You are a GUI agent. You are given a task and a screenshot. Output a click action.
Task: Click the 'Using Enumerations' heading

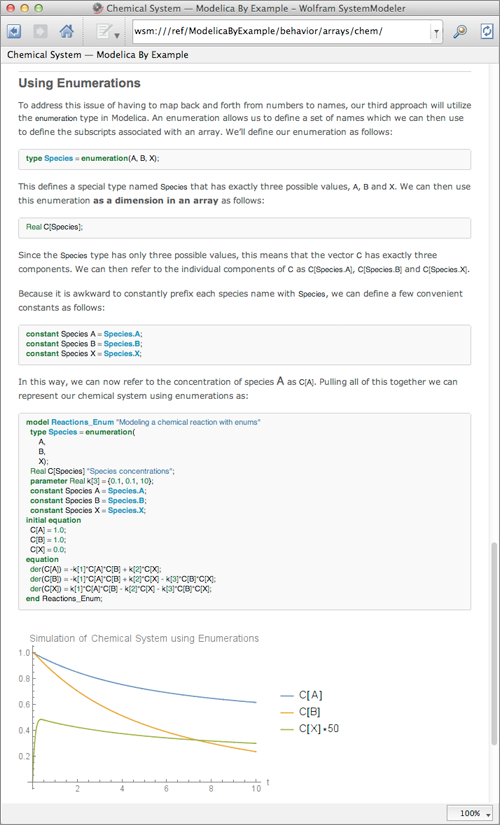point(79,83)
